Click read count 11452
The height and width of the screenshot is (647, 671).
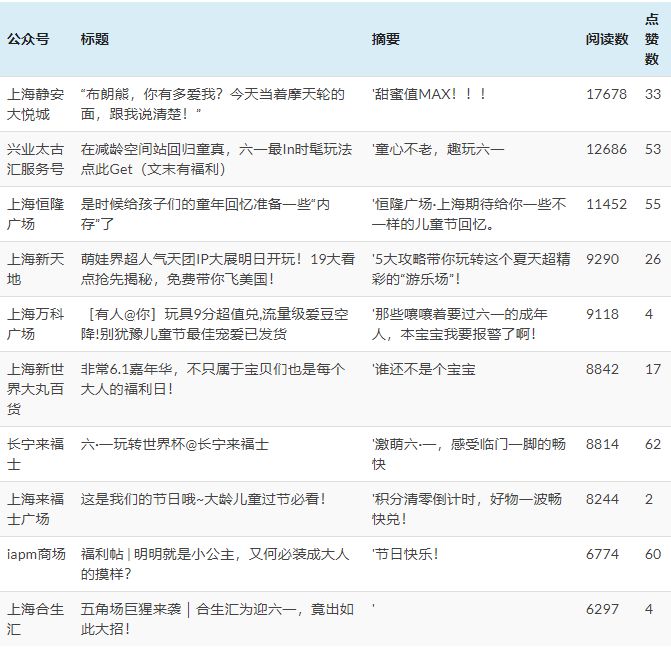click(606, 204)
